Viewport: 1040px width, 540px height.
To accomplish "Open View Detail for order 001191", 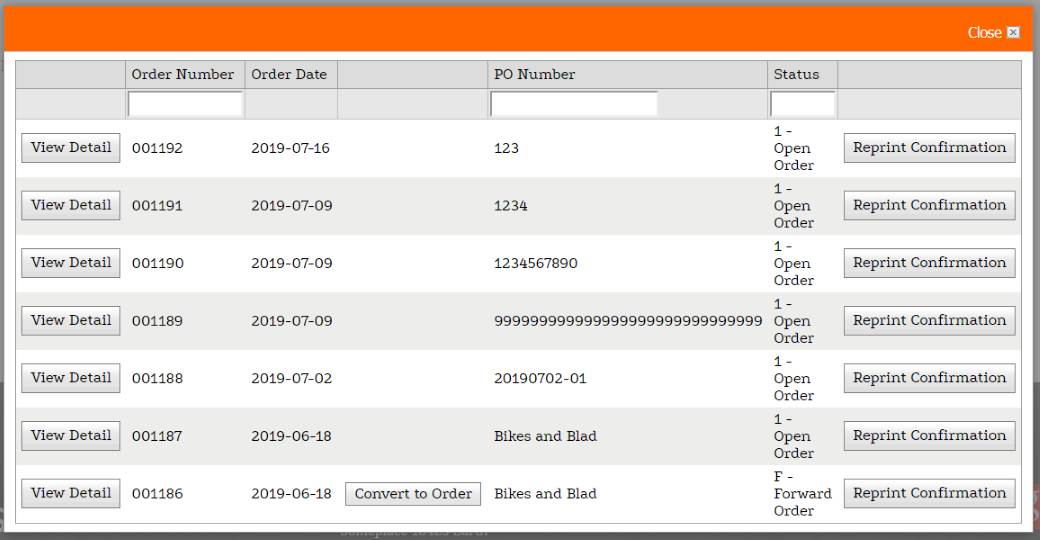I will [x=71, y=205].
